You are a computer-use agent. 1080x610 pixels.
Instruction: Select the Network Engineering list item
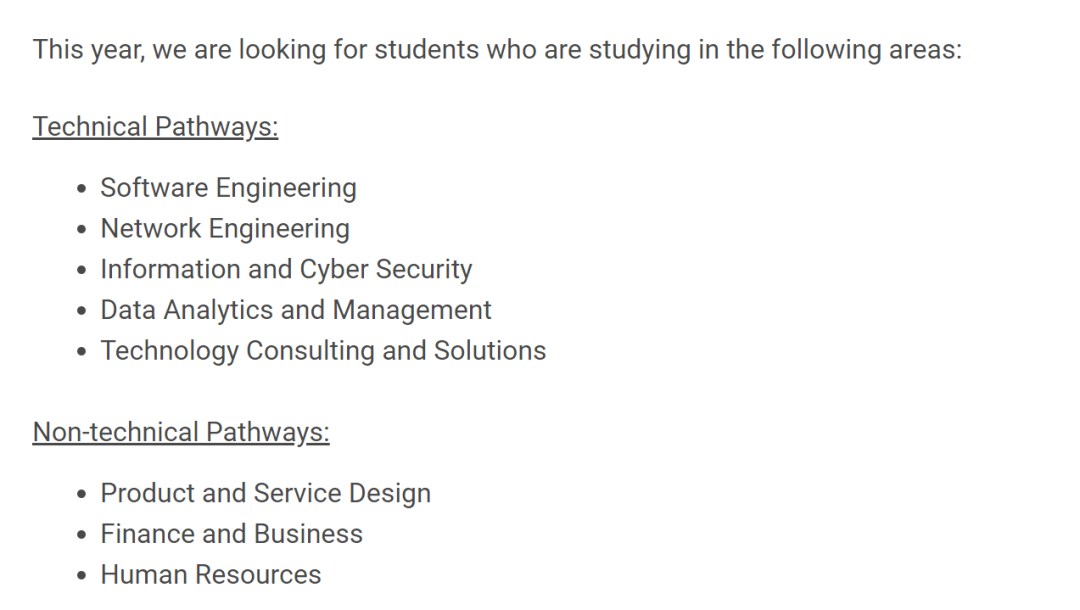pyautogui.click(x=225, y=229)
